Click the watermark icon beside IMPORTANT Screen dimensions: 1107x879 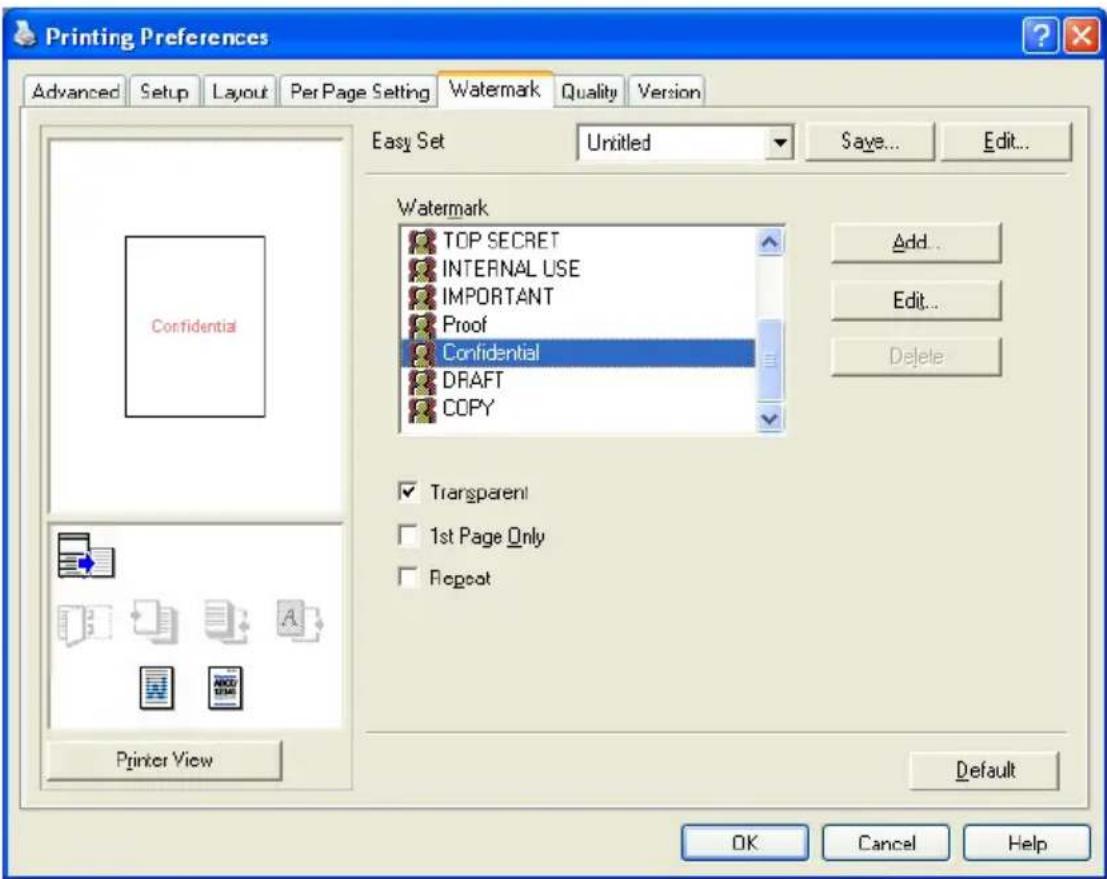click(x=422, y=297)
